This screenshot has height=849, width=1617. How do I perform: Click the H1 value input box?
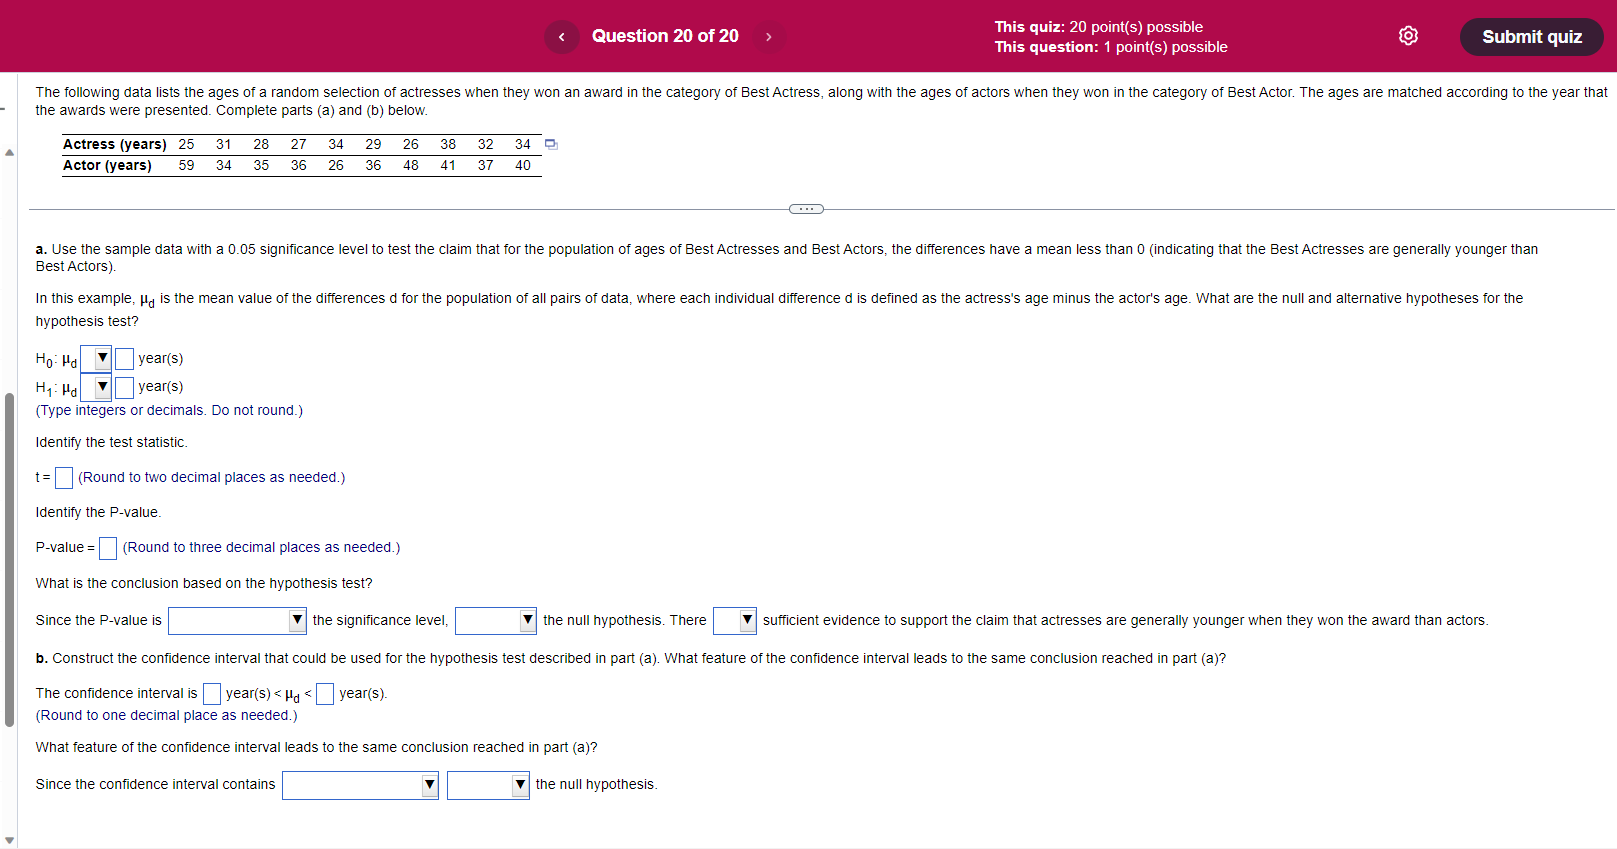click(x=124, y=387)
